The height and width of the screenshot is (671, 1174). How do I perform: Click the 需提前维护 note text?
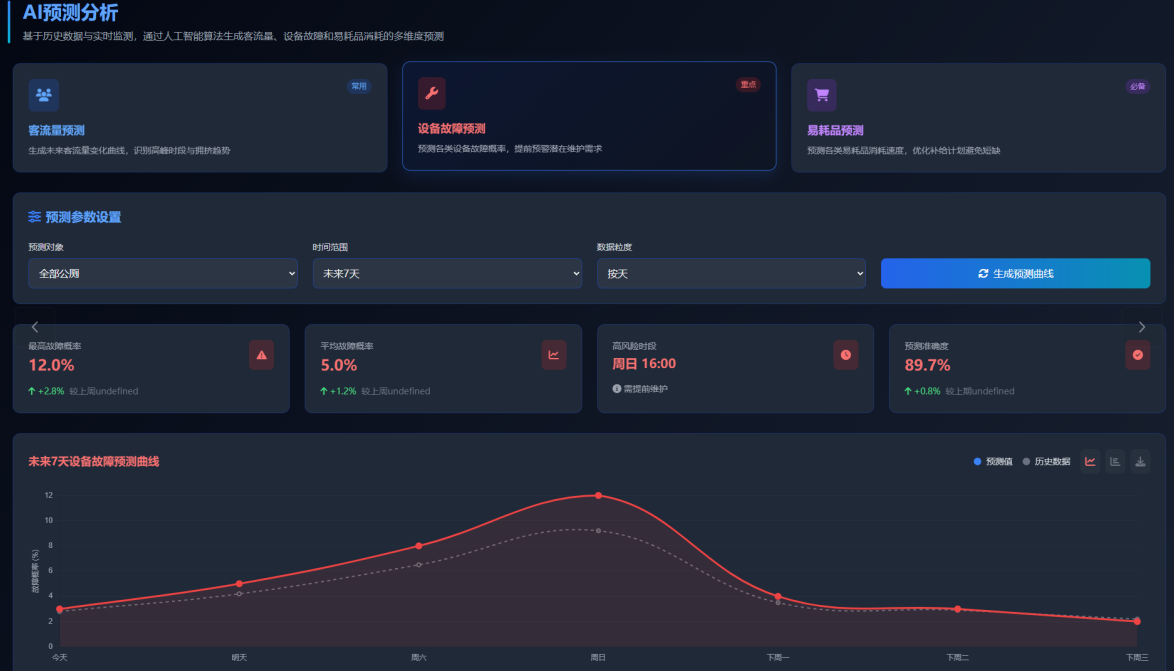645,389
